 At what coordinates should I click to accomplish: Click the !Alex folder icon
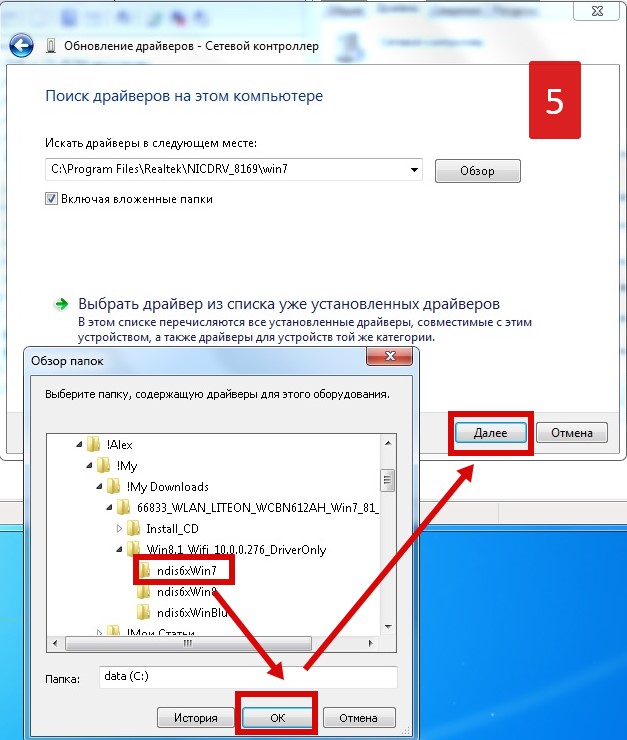[94, 444]
